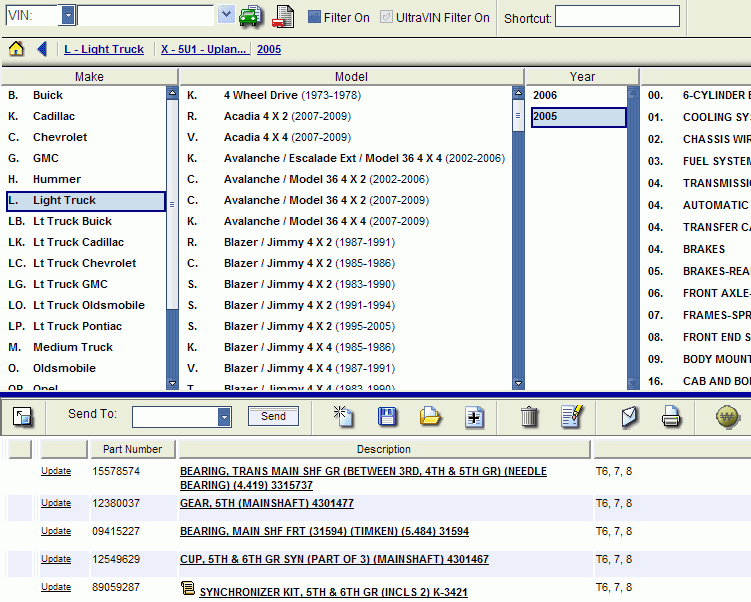Click the Shortcut input field
The height and width of the screenshot is (602, 751).
pos(617,17)
